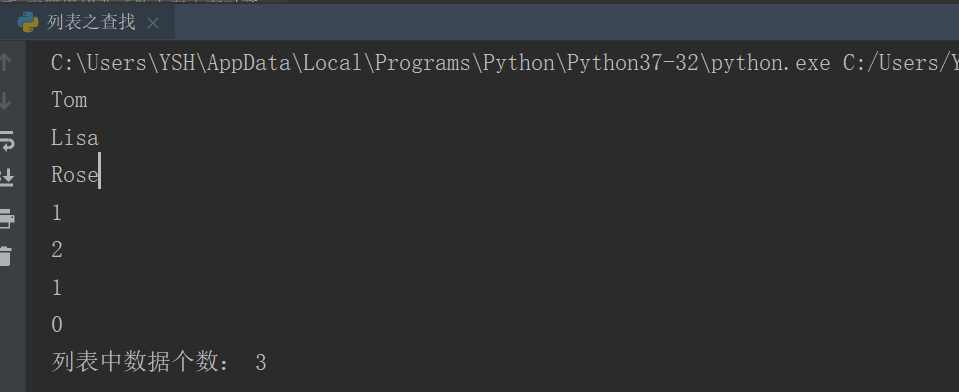Click the up arrow console navigation icon
The image size is (959, 392).
(x=5, y=62)
